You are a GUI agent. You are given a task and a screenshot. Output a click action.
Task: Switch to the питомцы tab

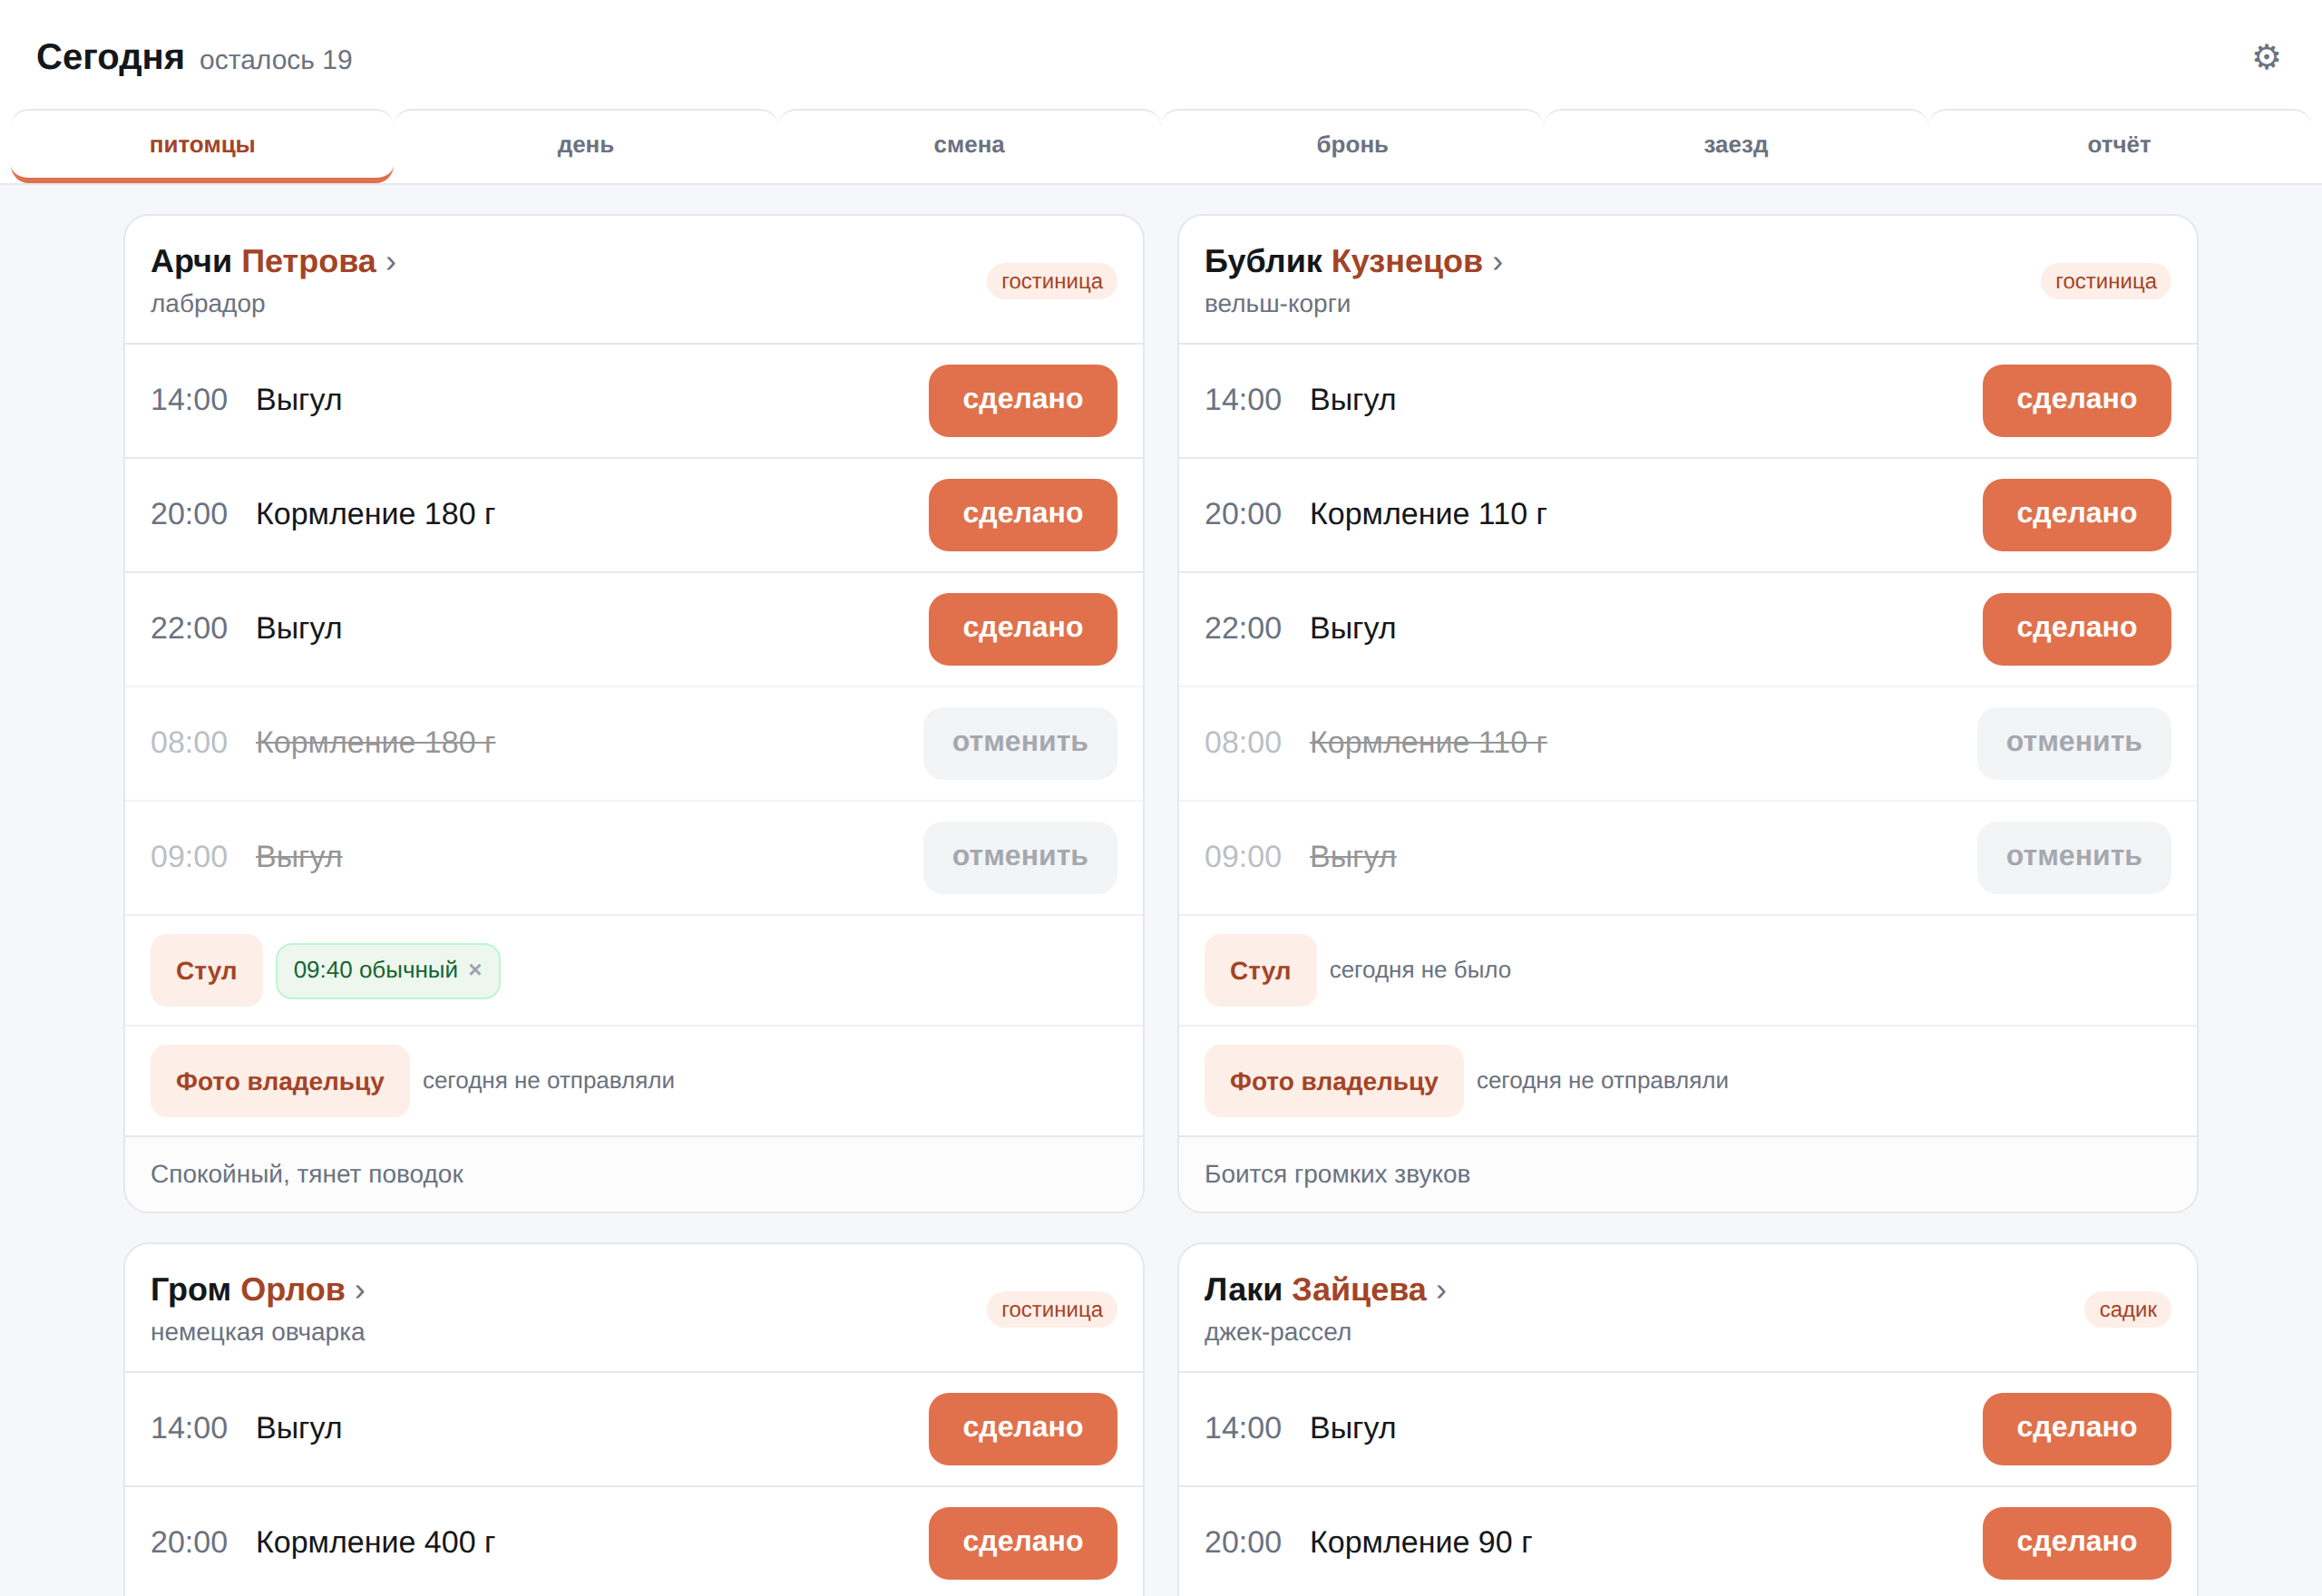pyautogui.click(x=202, y=145)
